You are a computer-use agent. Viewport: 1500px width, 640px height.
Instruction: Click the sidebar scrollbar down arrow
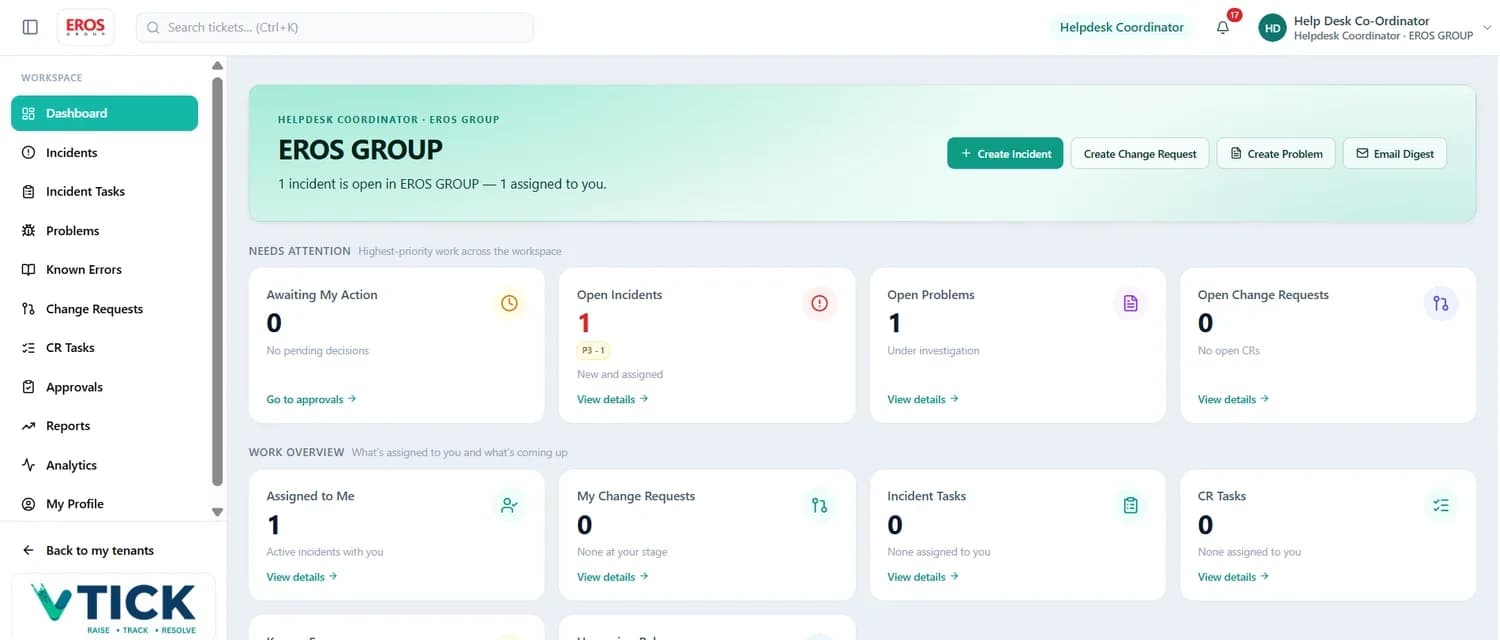coord(217,511)
